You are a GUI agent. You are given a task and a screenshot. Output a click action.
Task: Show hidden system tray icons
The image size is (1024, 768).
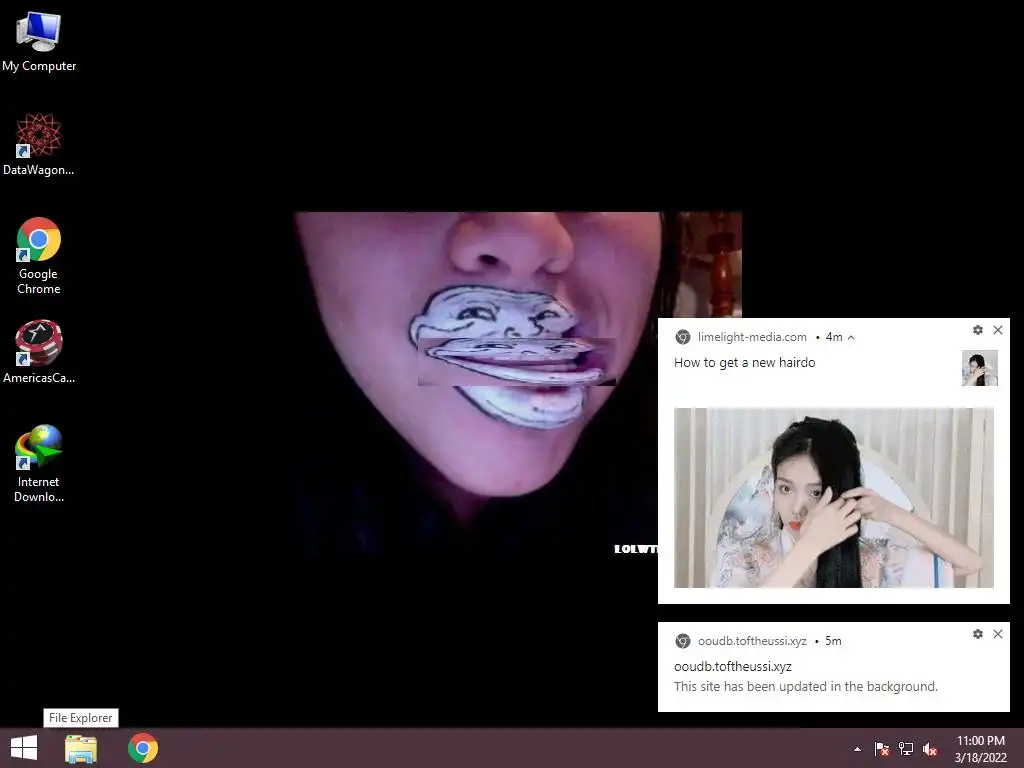[857, 749]
